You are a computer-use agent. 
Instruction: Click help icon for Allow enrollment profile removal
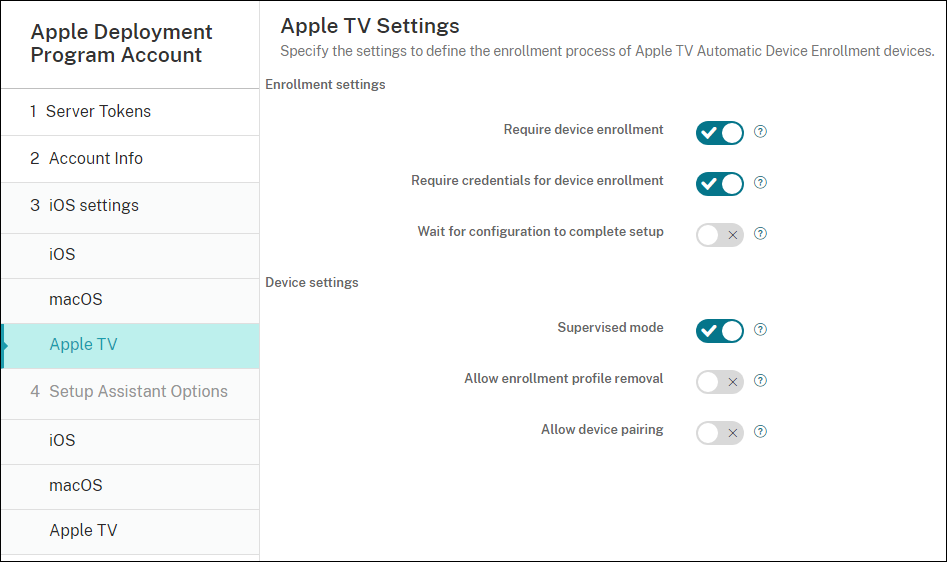(760, 381)
